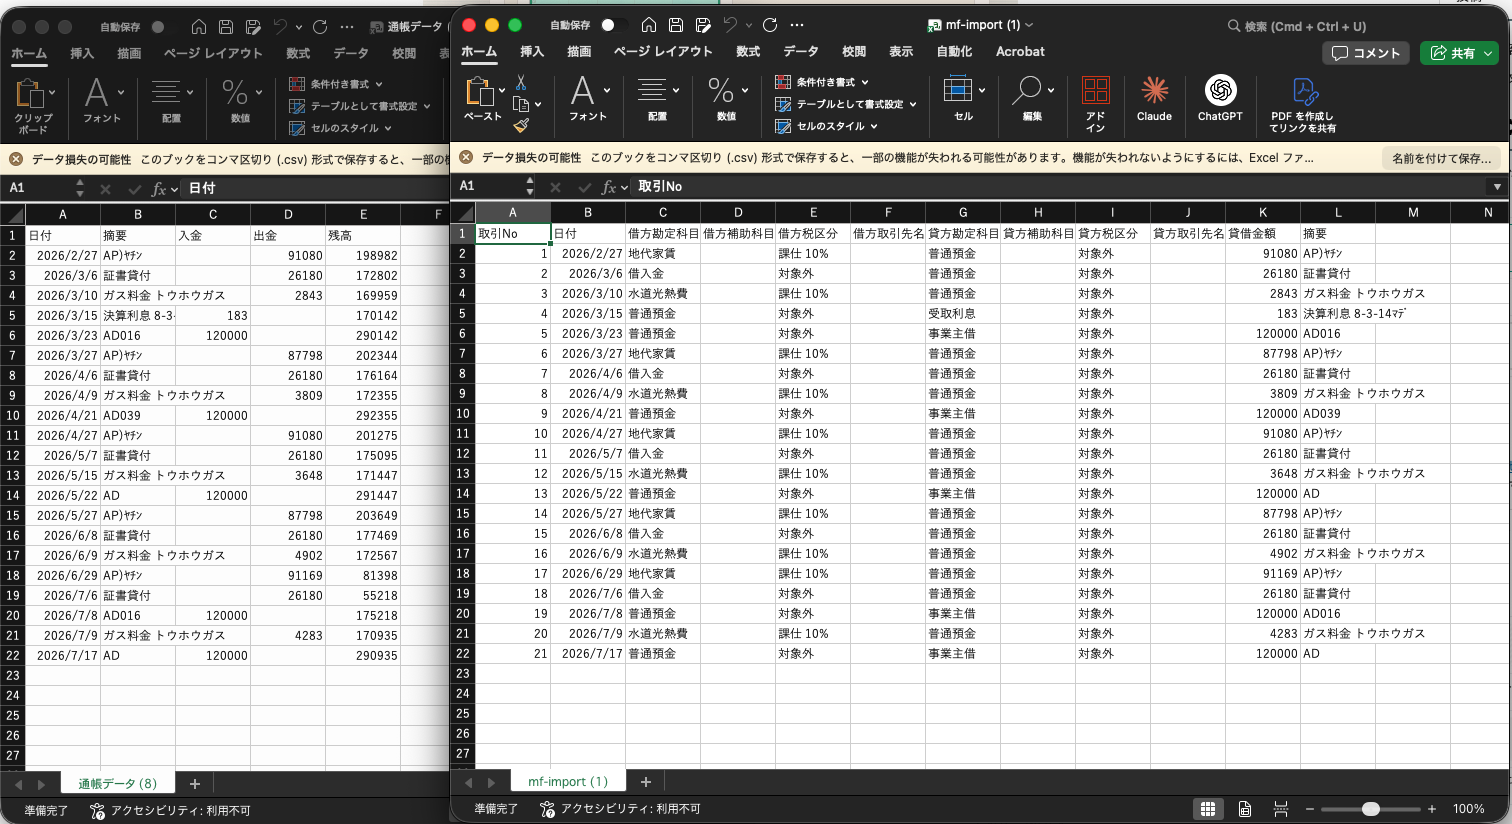
Task: Open 挿入 tab in 通帳データ window
Action: 82,54
